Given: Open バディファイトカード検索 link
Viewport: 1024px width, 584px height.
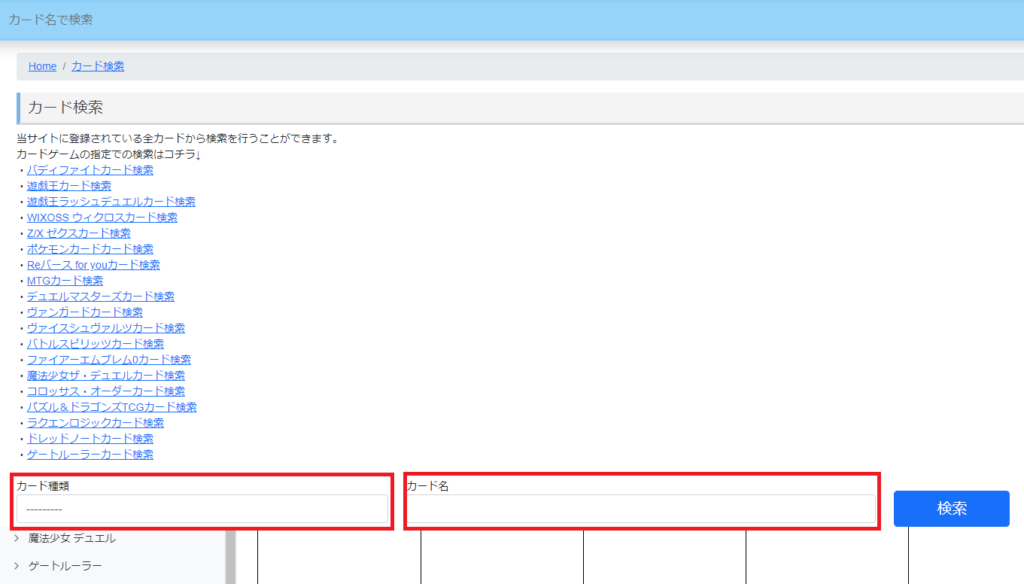Looking at the screenshot, I should (90, 170).
